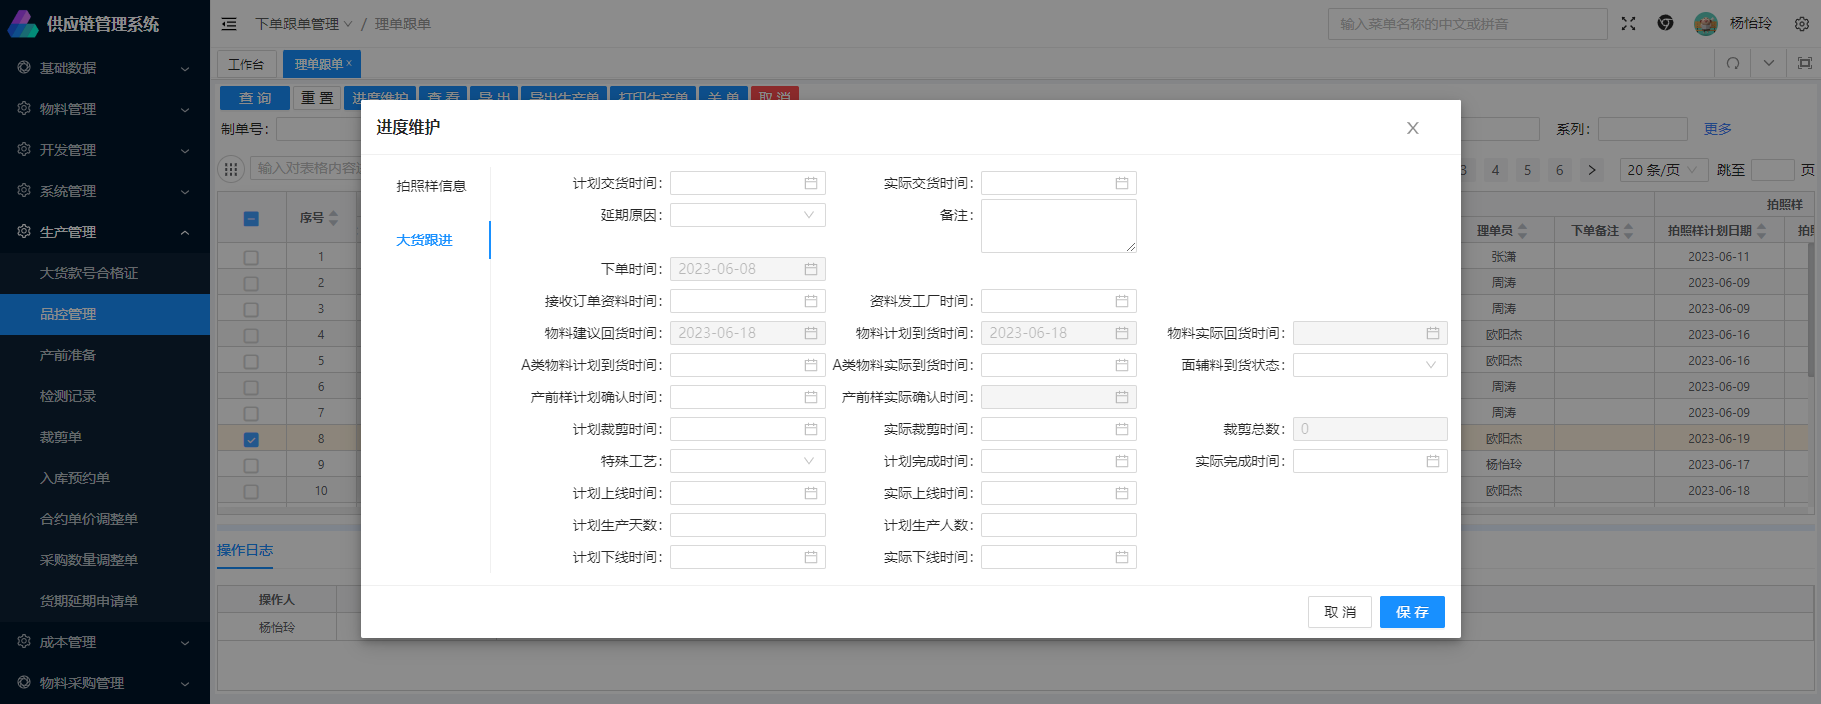Screen dimensions: 1821x704
Task: Click the refresh icon in tab bar
Action: (x=1733, y=63)
